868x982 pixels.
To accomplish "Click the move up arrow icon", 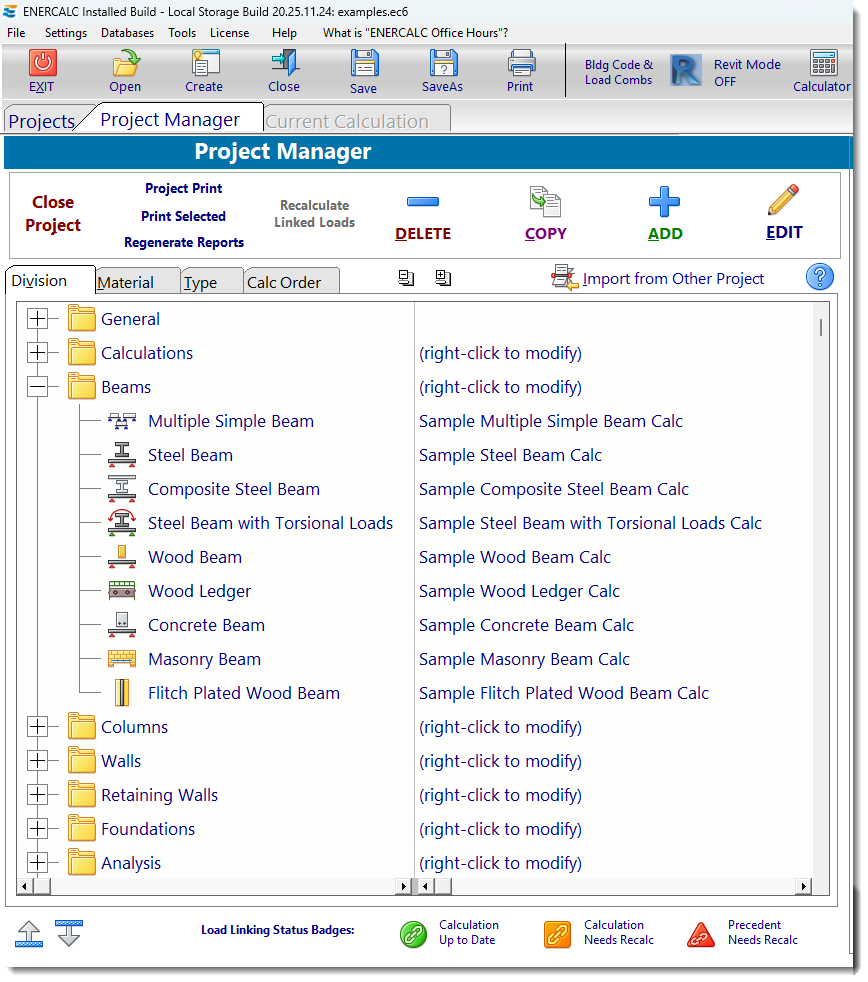I will coord(30,934).
